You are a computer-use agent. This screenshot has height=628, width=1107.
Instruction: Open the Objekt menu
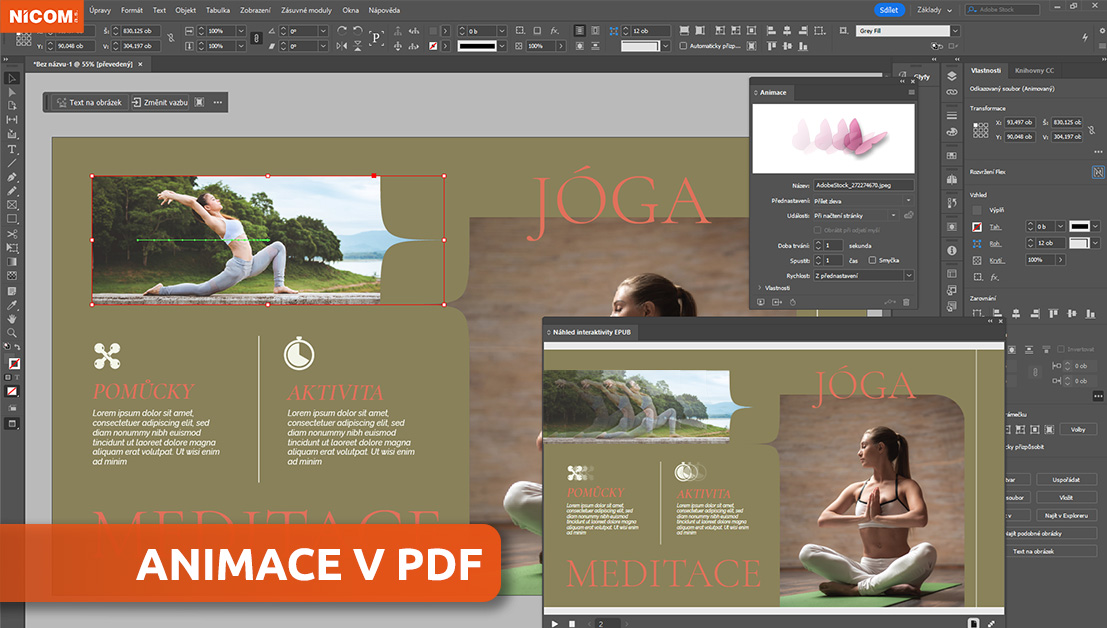pos(185,10)
